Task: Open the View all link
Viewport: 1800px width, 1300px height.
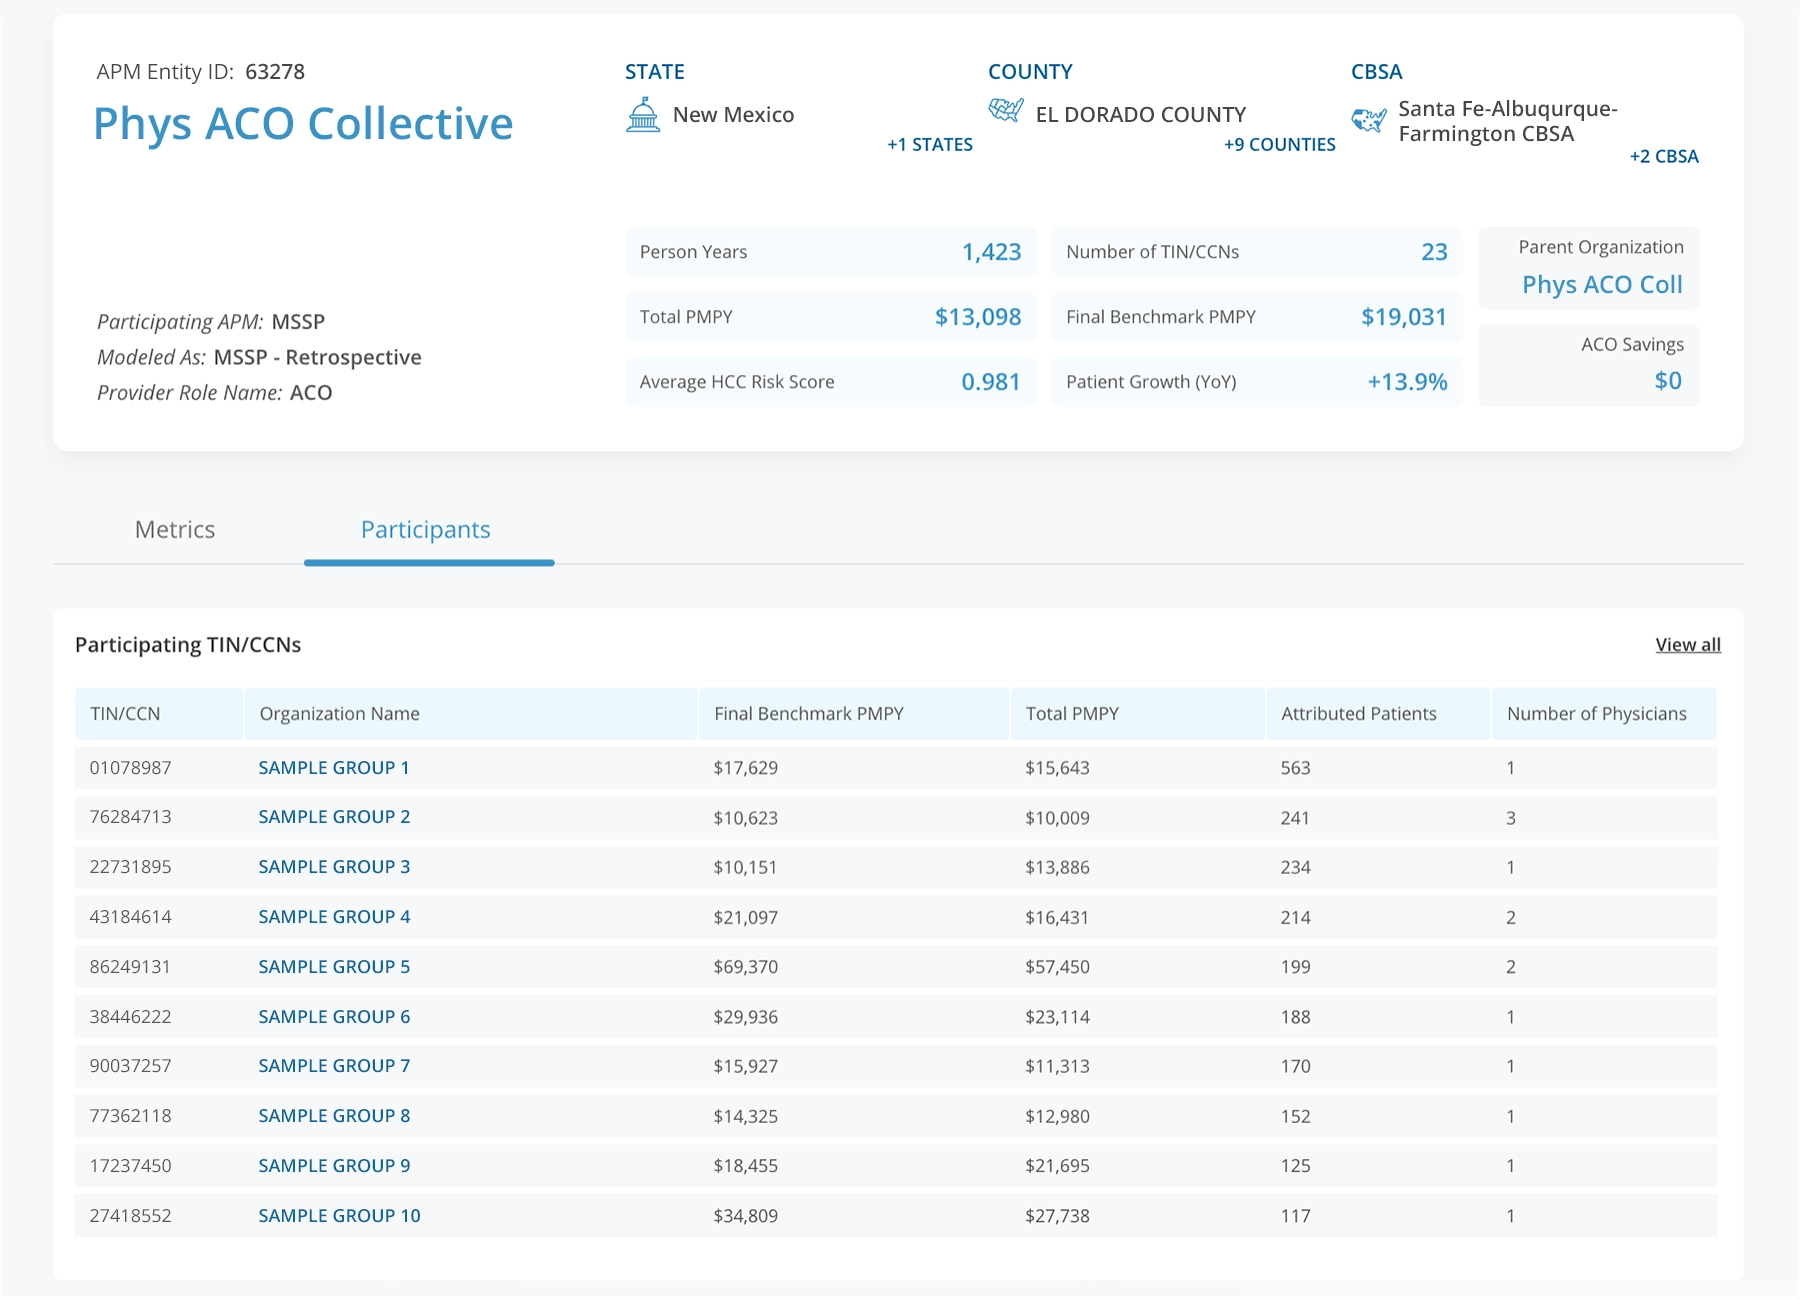Action: coord(1688,645)
